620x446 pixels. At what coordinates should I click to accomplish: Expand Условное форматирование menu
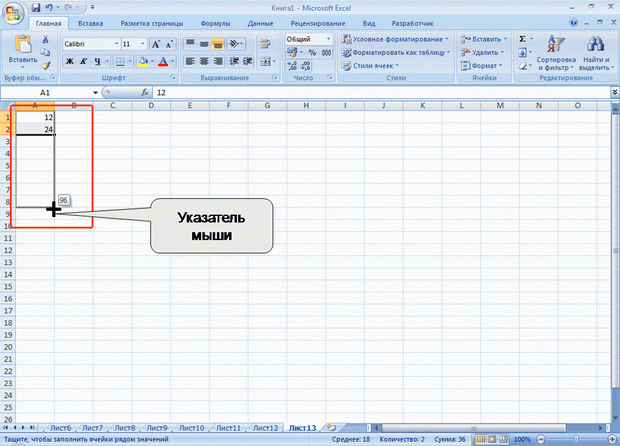(396, 39)
